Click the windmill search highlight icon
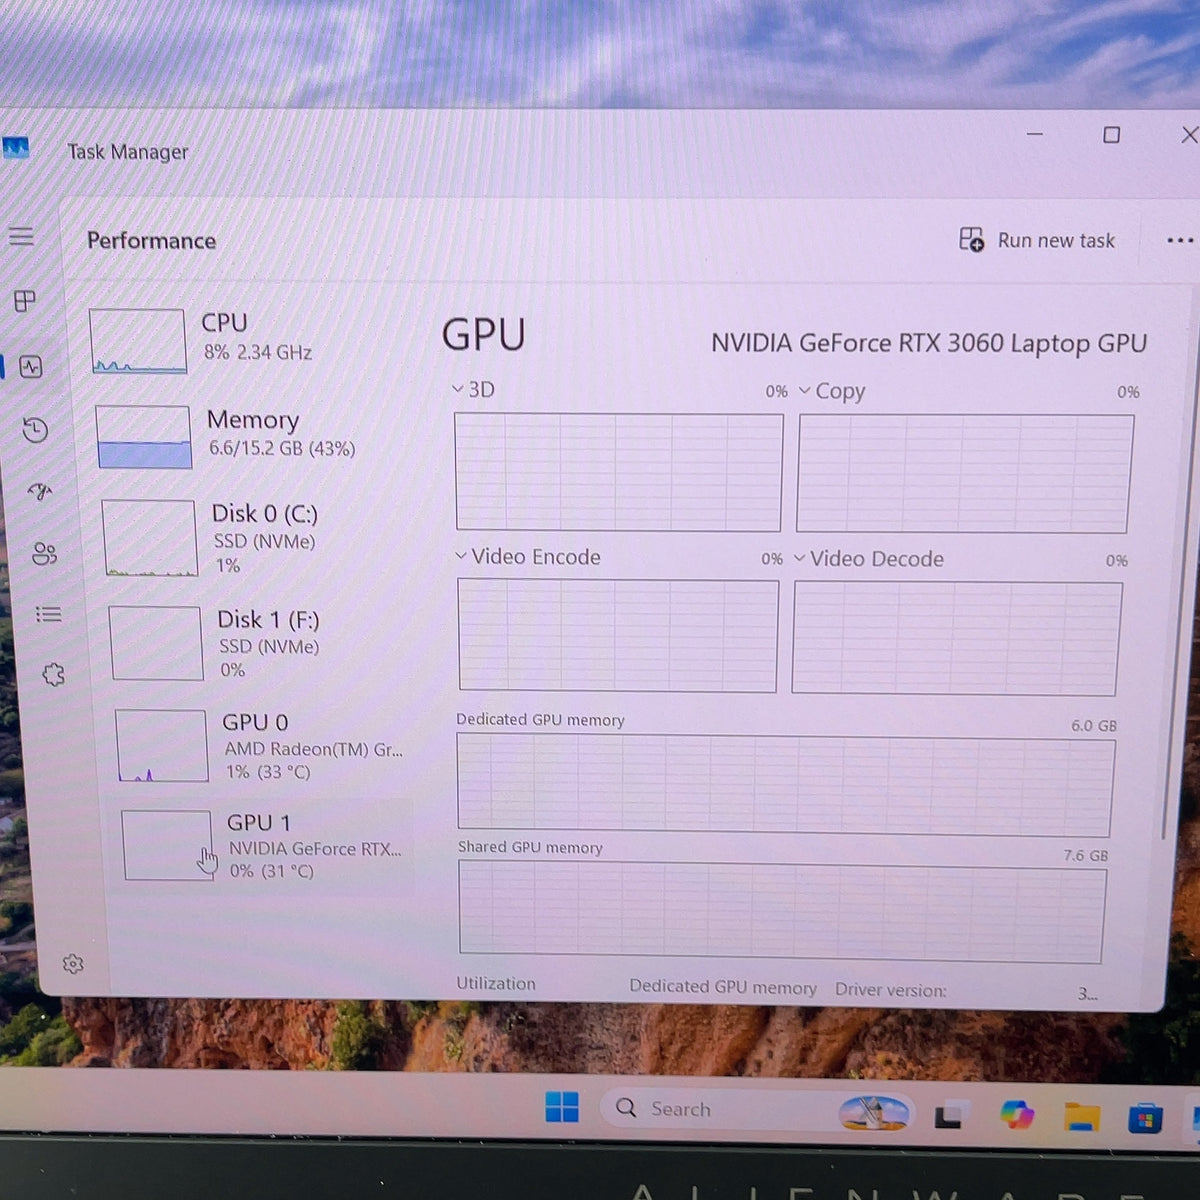1200x1200 pixels. [874, 1112]
